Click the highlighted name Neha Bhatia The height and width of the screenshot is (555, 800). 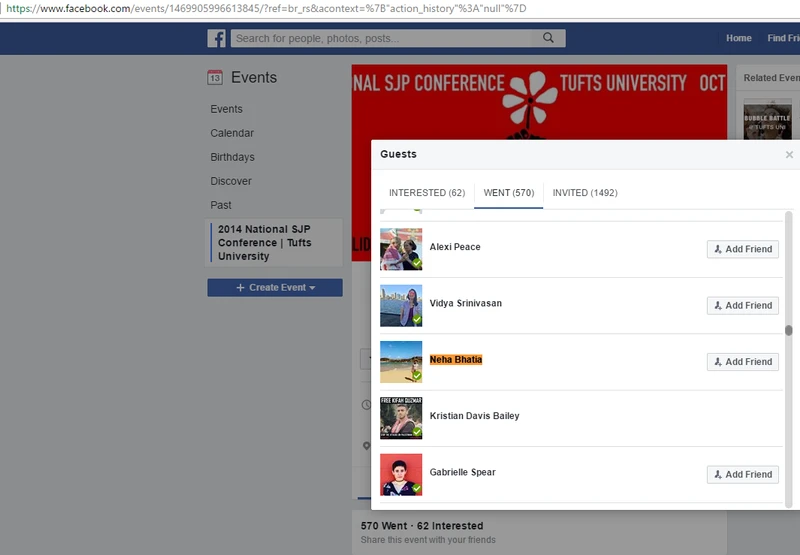pyautogui.click(x=456, y=360)
